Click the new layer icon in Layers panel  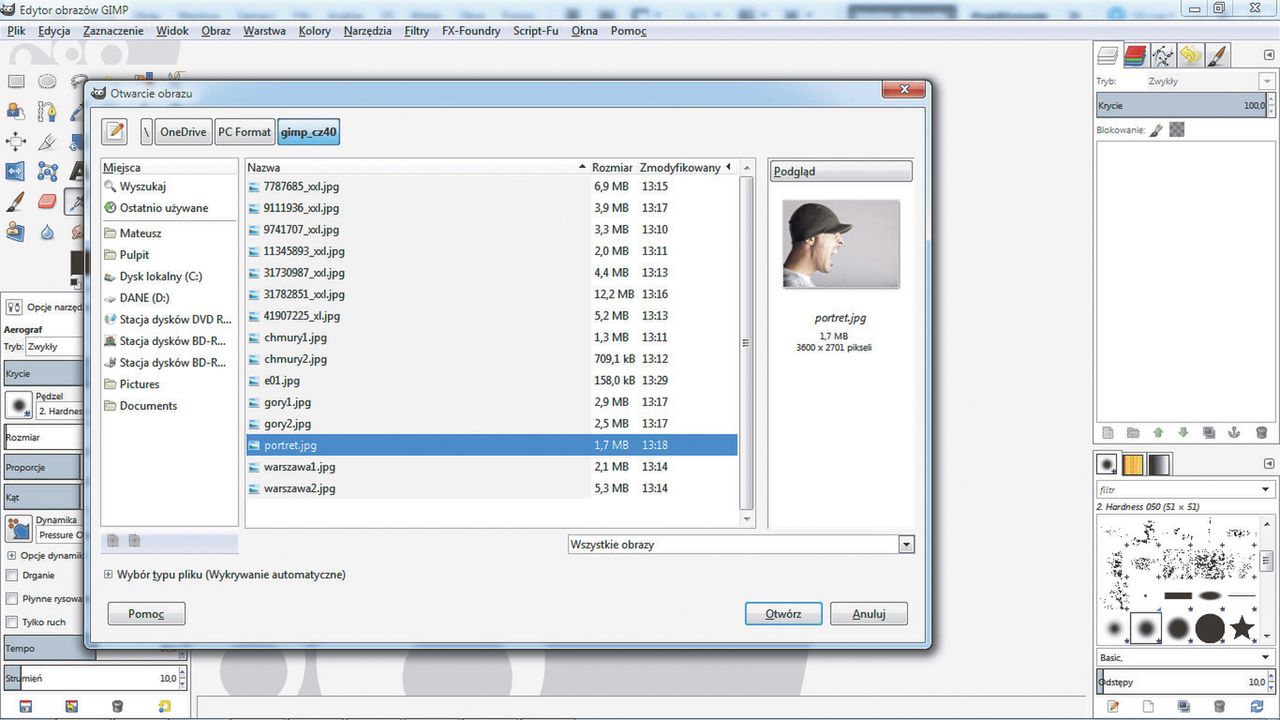(x=1107, y=433)
